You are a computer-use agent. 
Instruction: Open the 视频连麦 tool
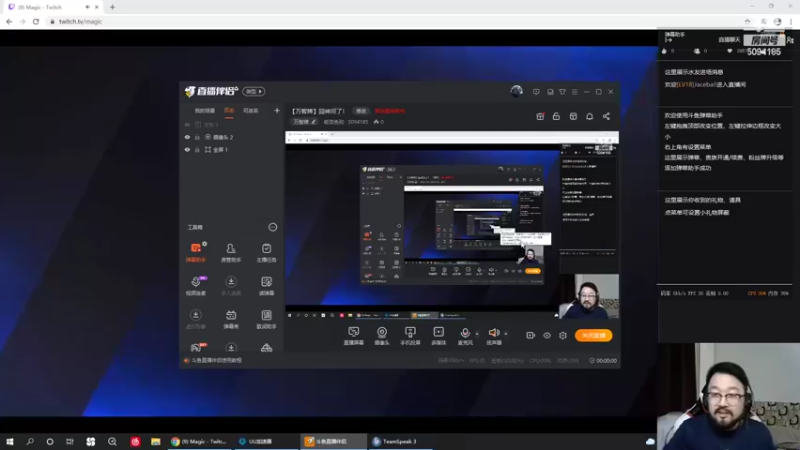pyautogui.click(x=196, y=286)
